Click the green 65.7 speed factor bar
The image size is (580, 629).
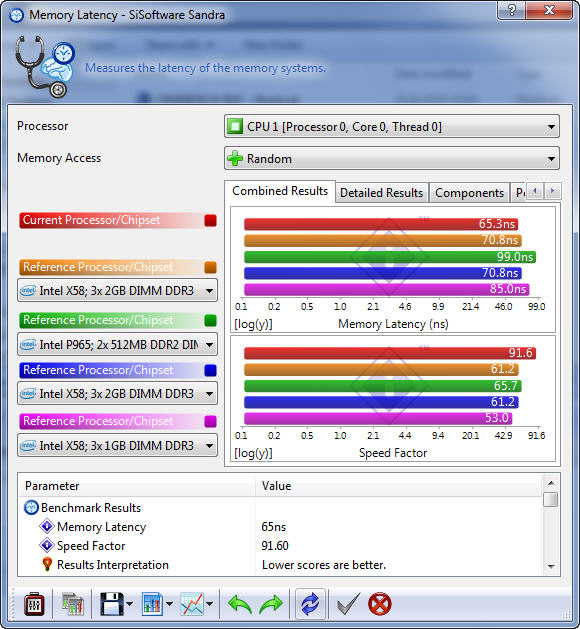[383, 386]
